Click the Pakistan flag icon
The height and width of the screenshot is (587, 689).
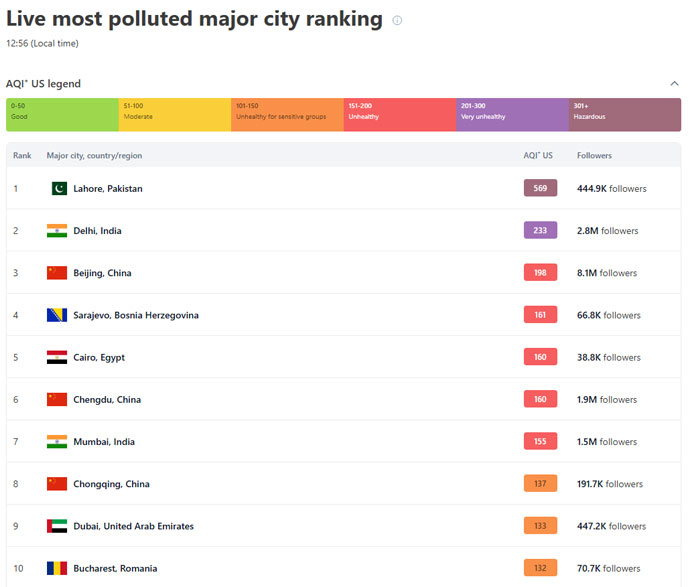click(x=58, y=188)
